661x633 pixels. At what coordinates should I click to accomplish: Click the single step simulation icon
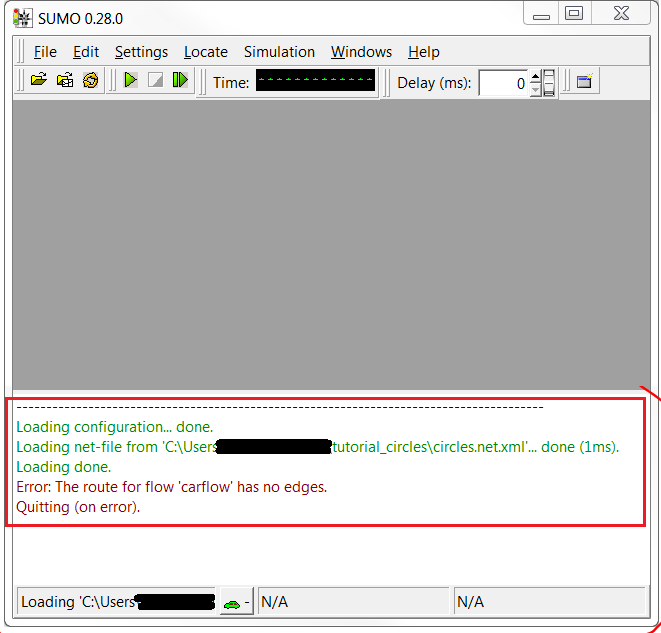[181, 81]
